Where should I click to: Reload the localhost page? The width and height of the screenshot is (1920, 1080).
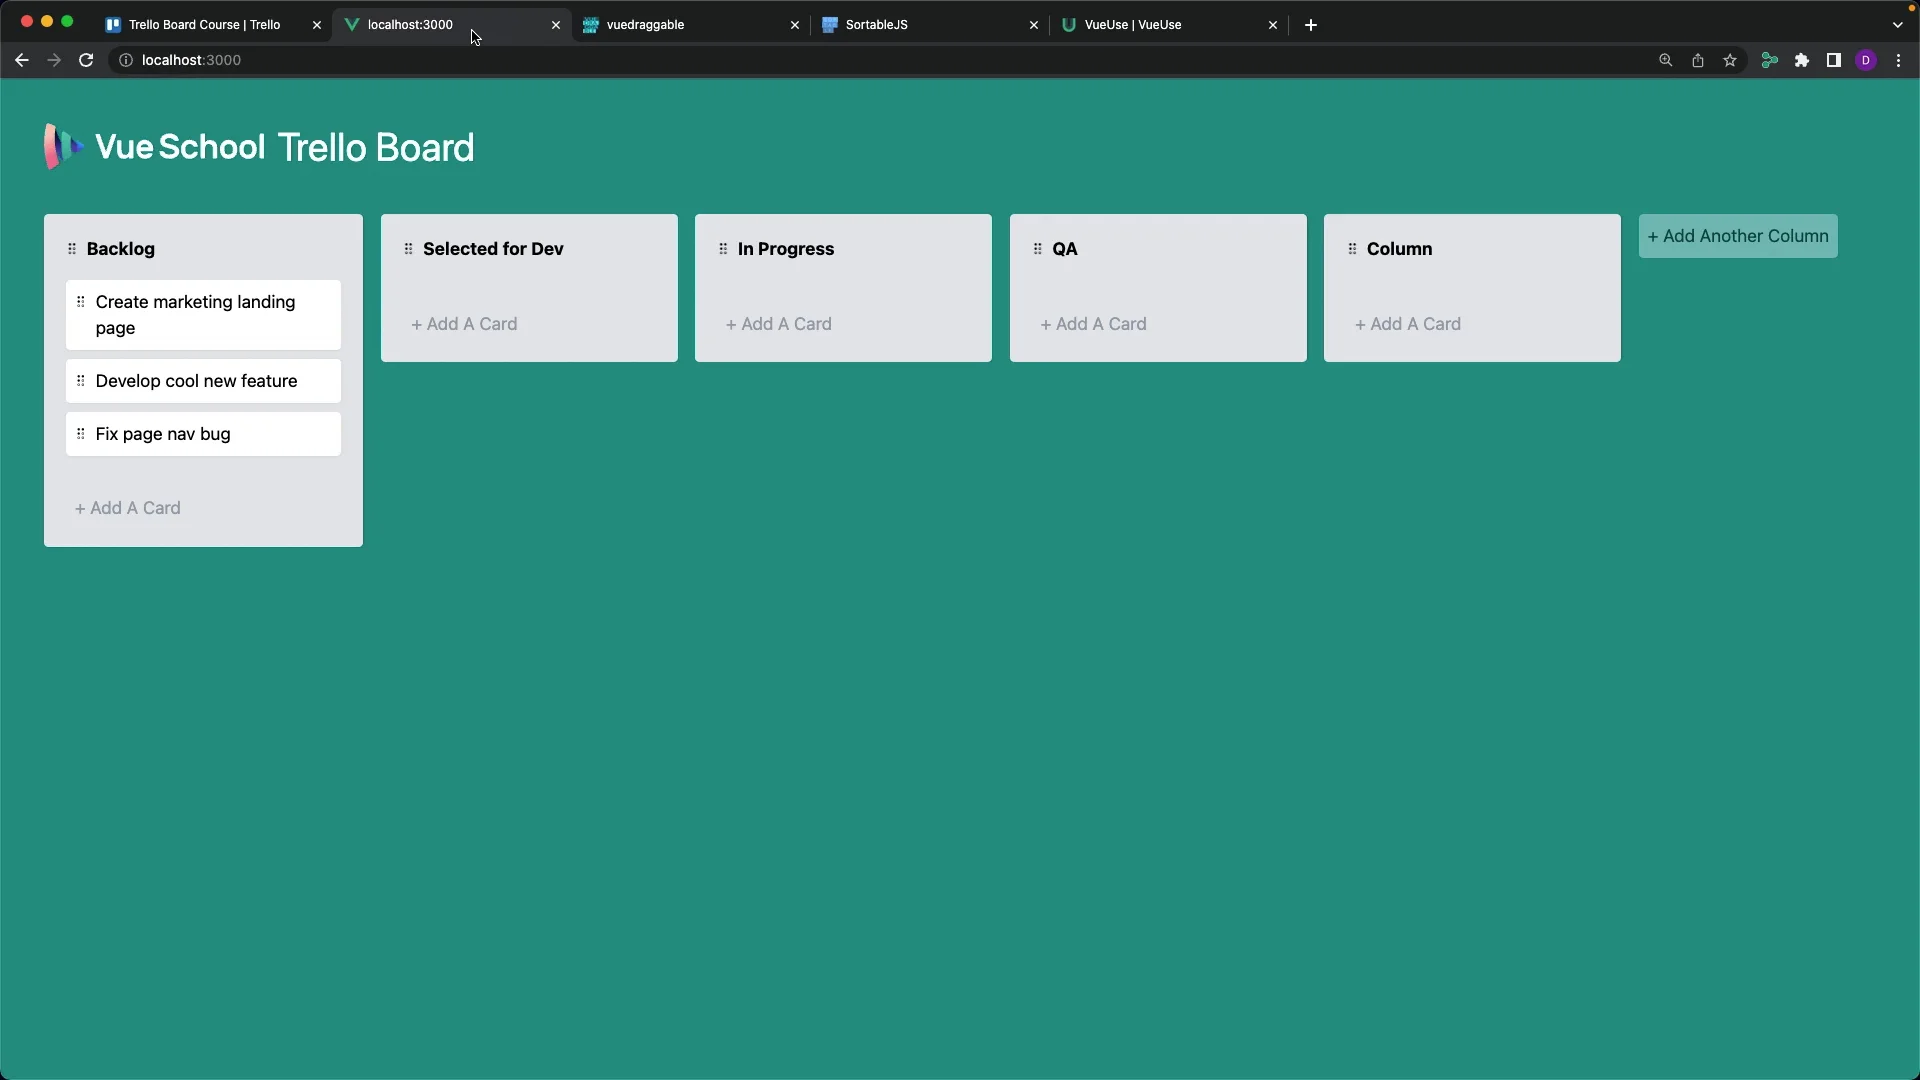point(86,60)
